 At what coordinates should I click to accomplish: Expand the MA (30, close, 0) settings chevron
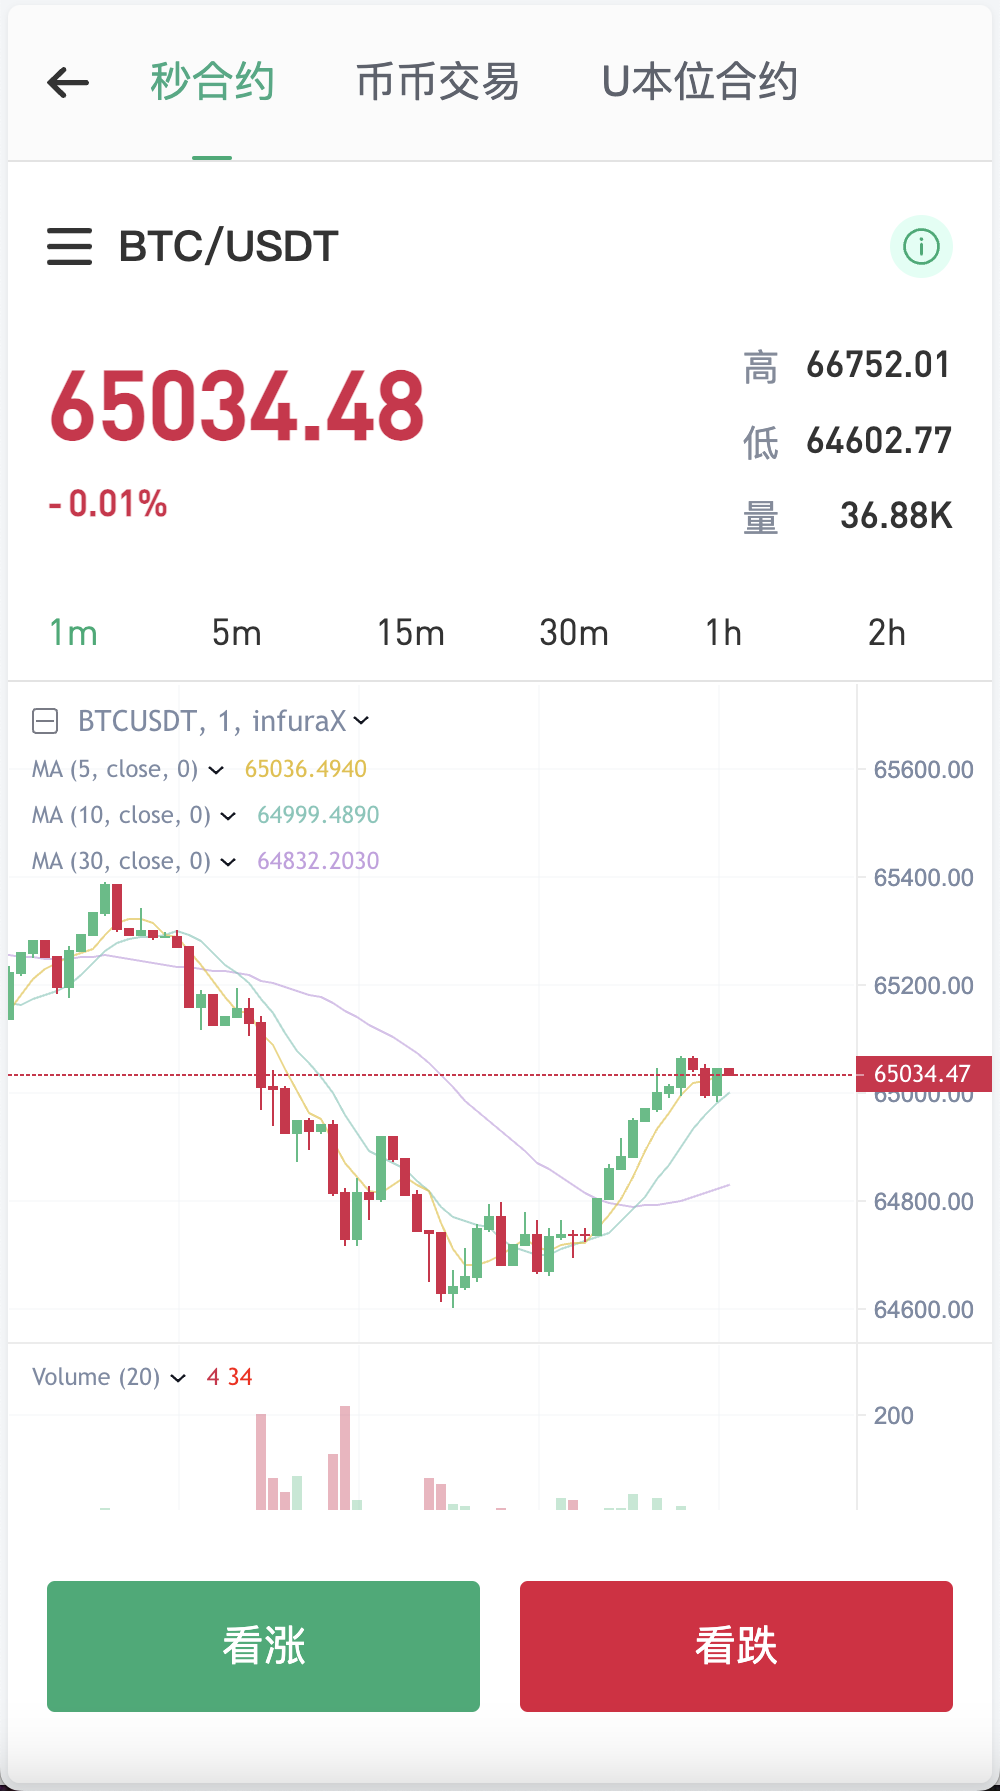coord(228,862)
